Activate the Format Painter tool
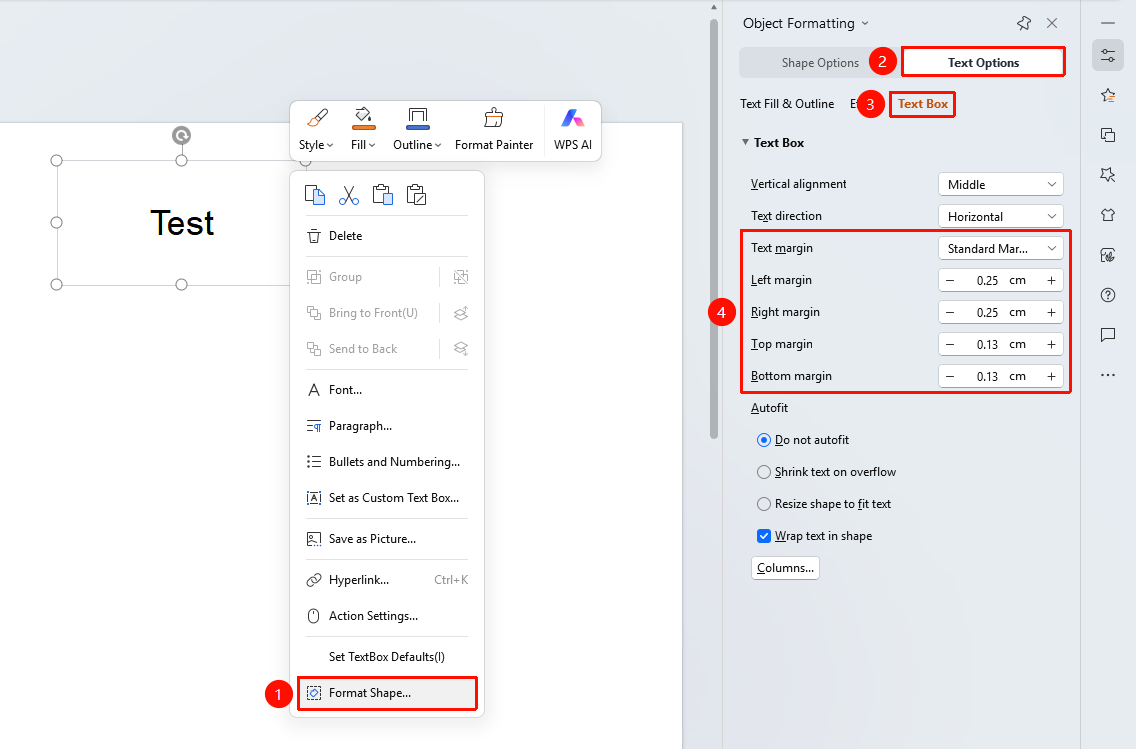Screen dimensions: 1136x749 point(494,130)
